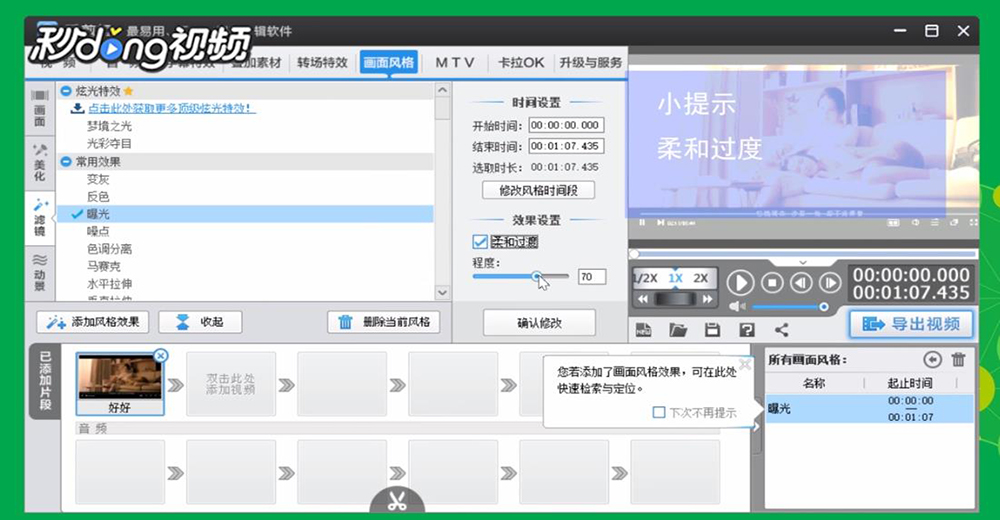This screenshot has width=1000, height=520.
Task: Click the scissors cut icon at the bottom
Action: (397, 501)
